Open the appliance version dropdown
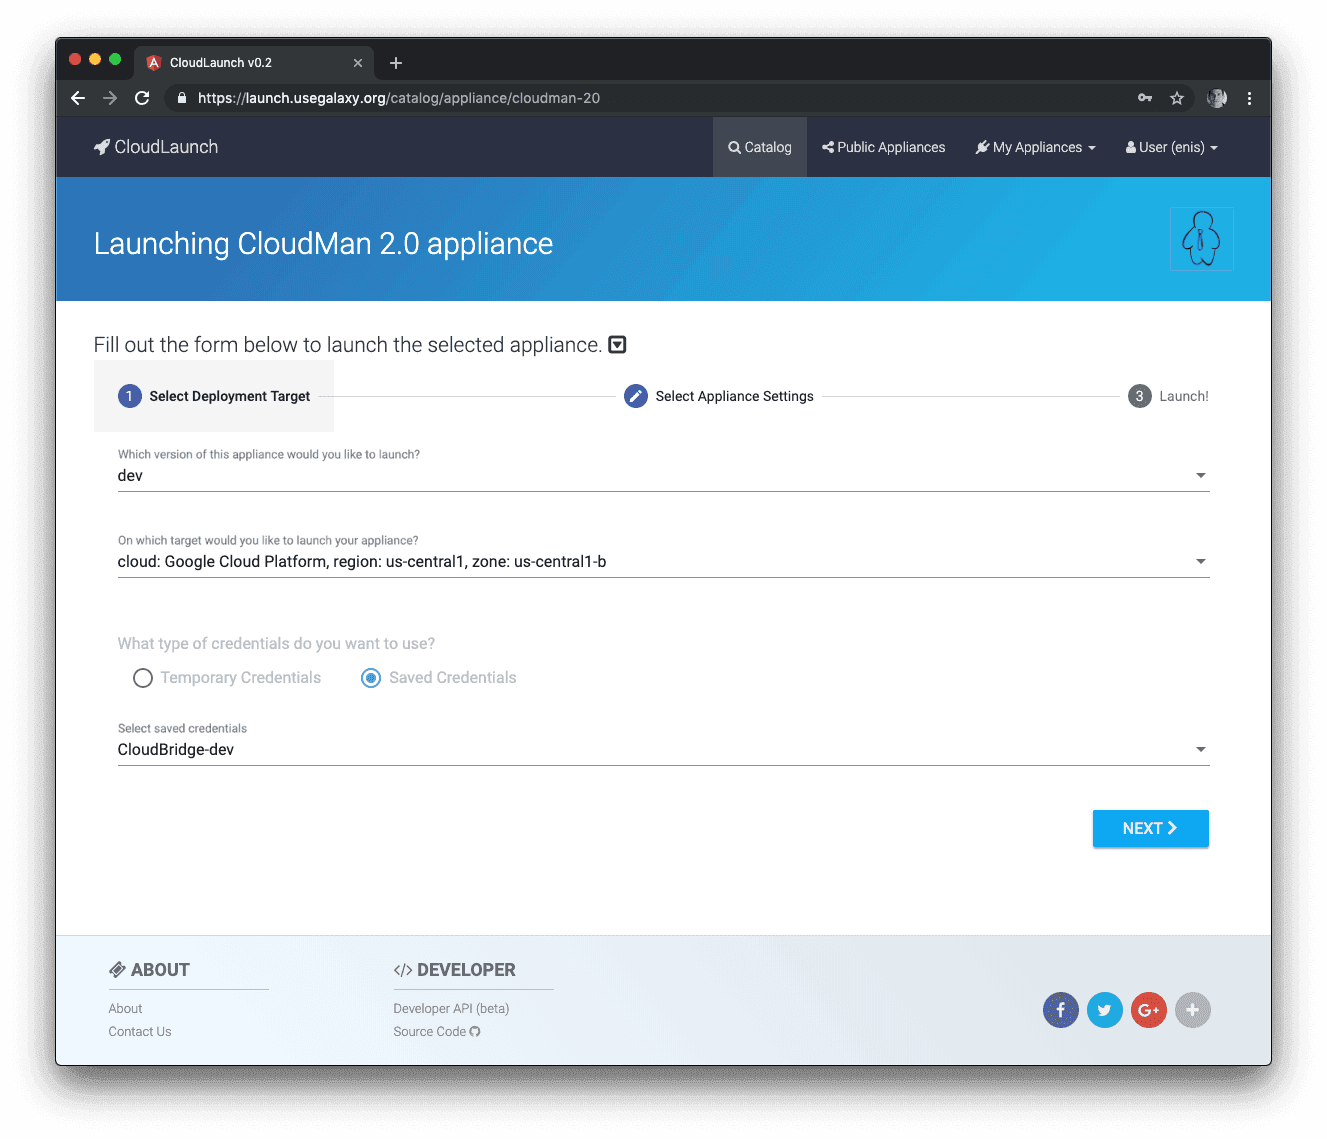Viewport: 1327px width, 1139px height. [x=662, y=476]
